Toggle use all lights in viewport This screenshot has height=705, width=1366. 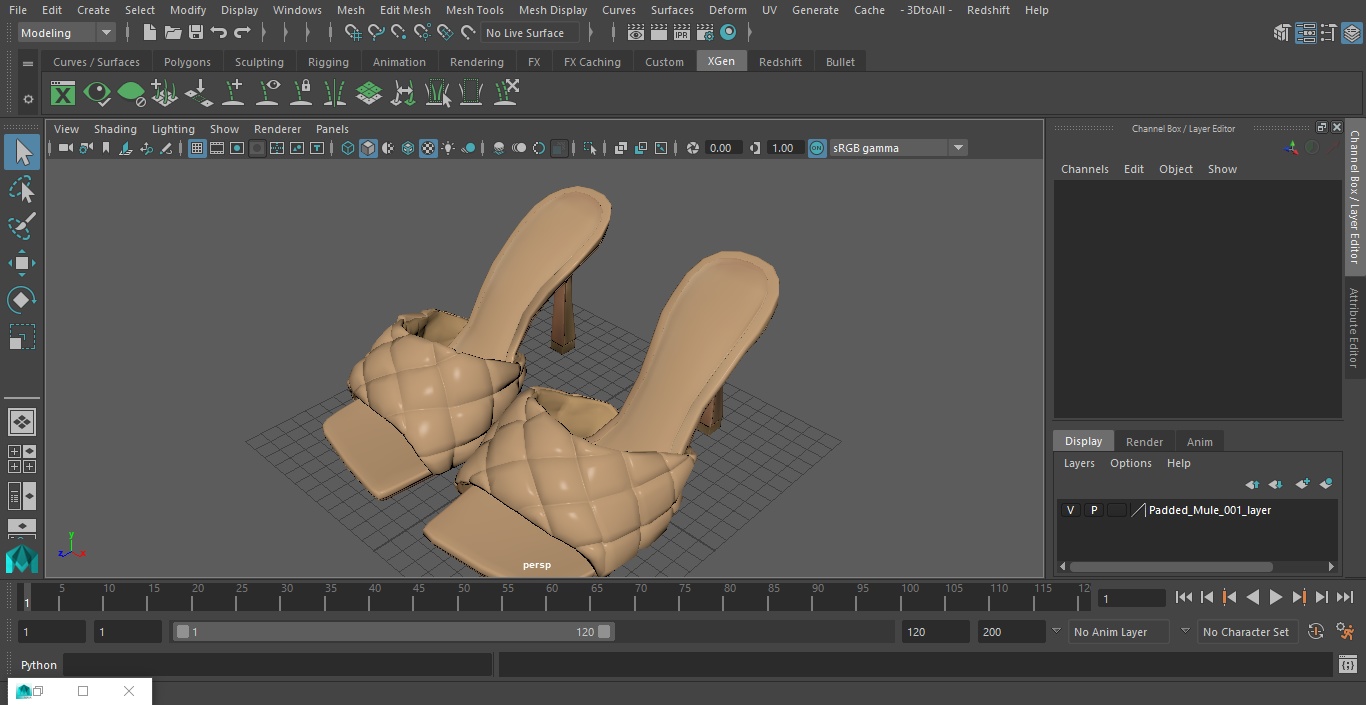tap(448, 148)
